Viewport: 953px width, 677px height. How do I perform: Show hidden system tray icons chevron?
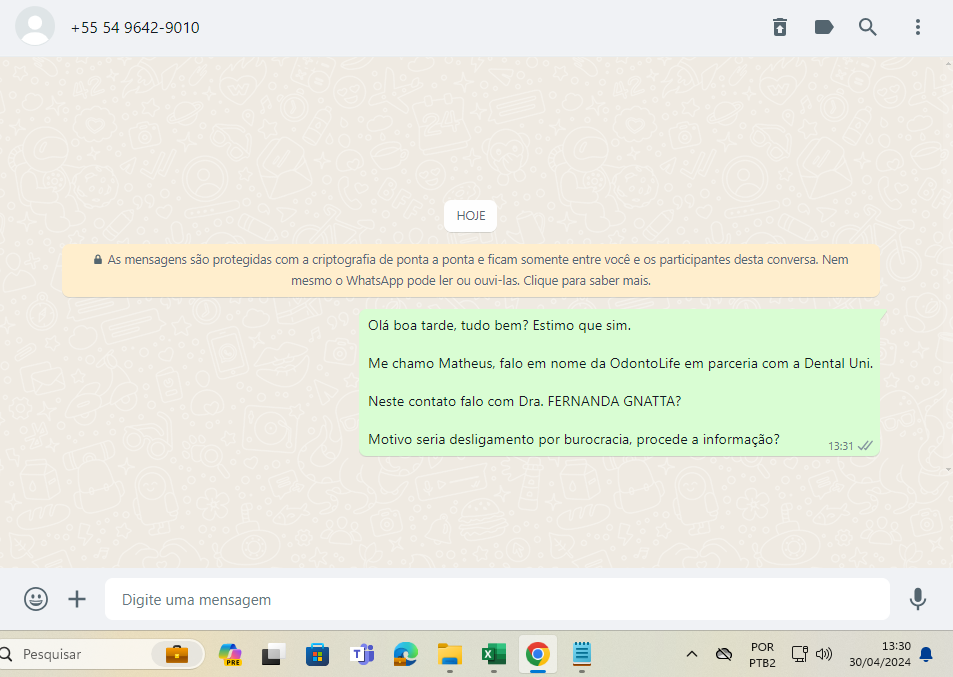(x=691, y=655)
